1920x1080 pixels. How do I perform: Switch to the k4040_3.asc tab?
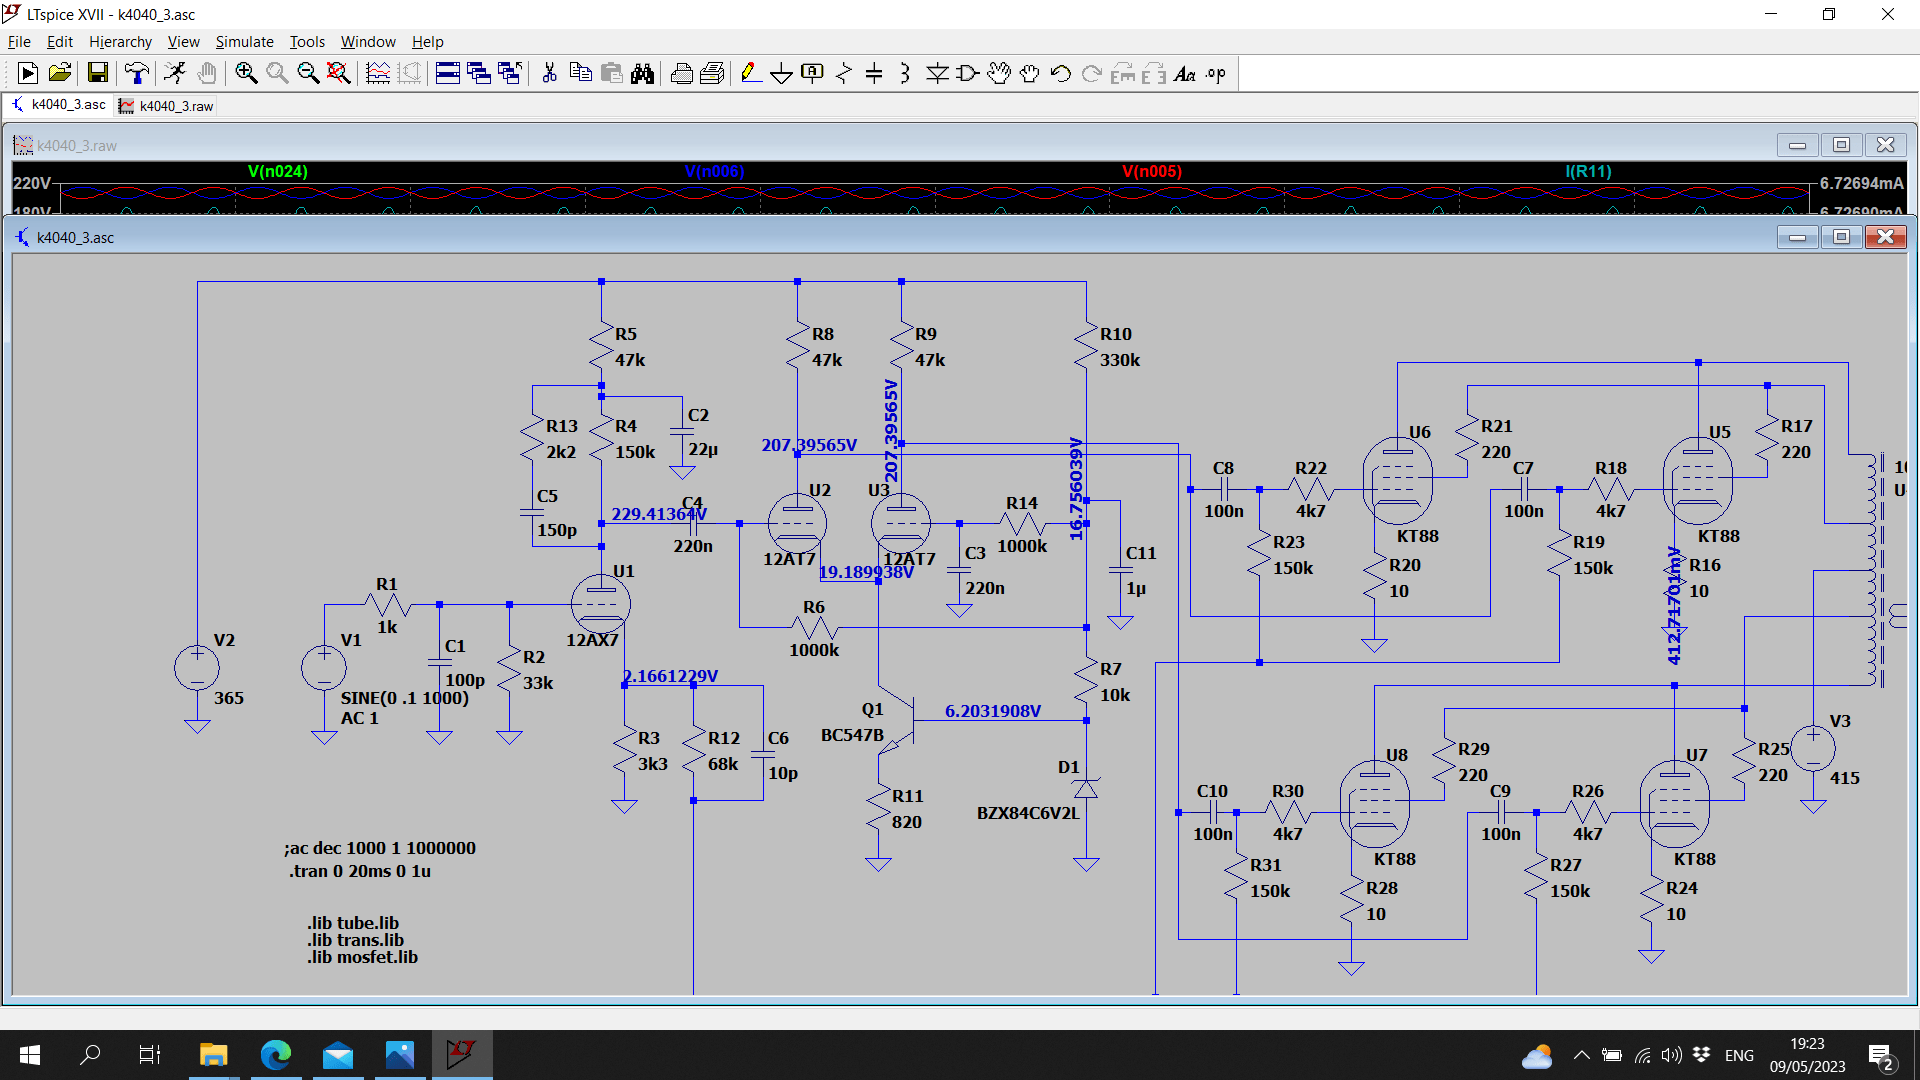click(x=59, y=105)
